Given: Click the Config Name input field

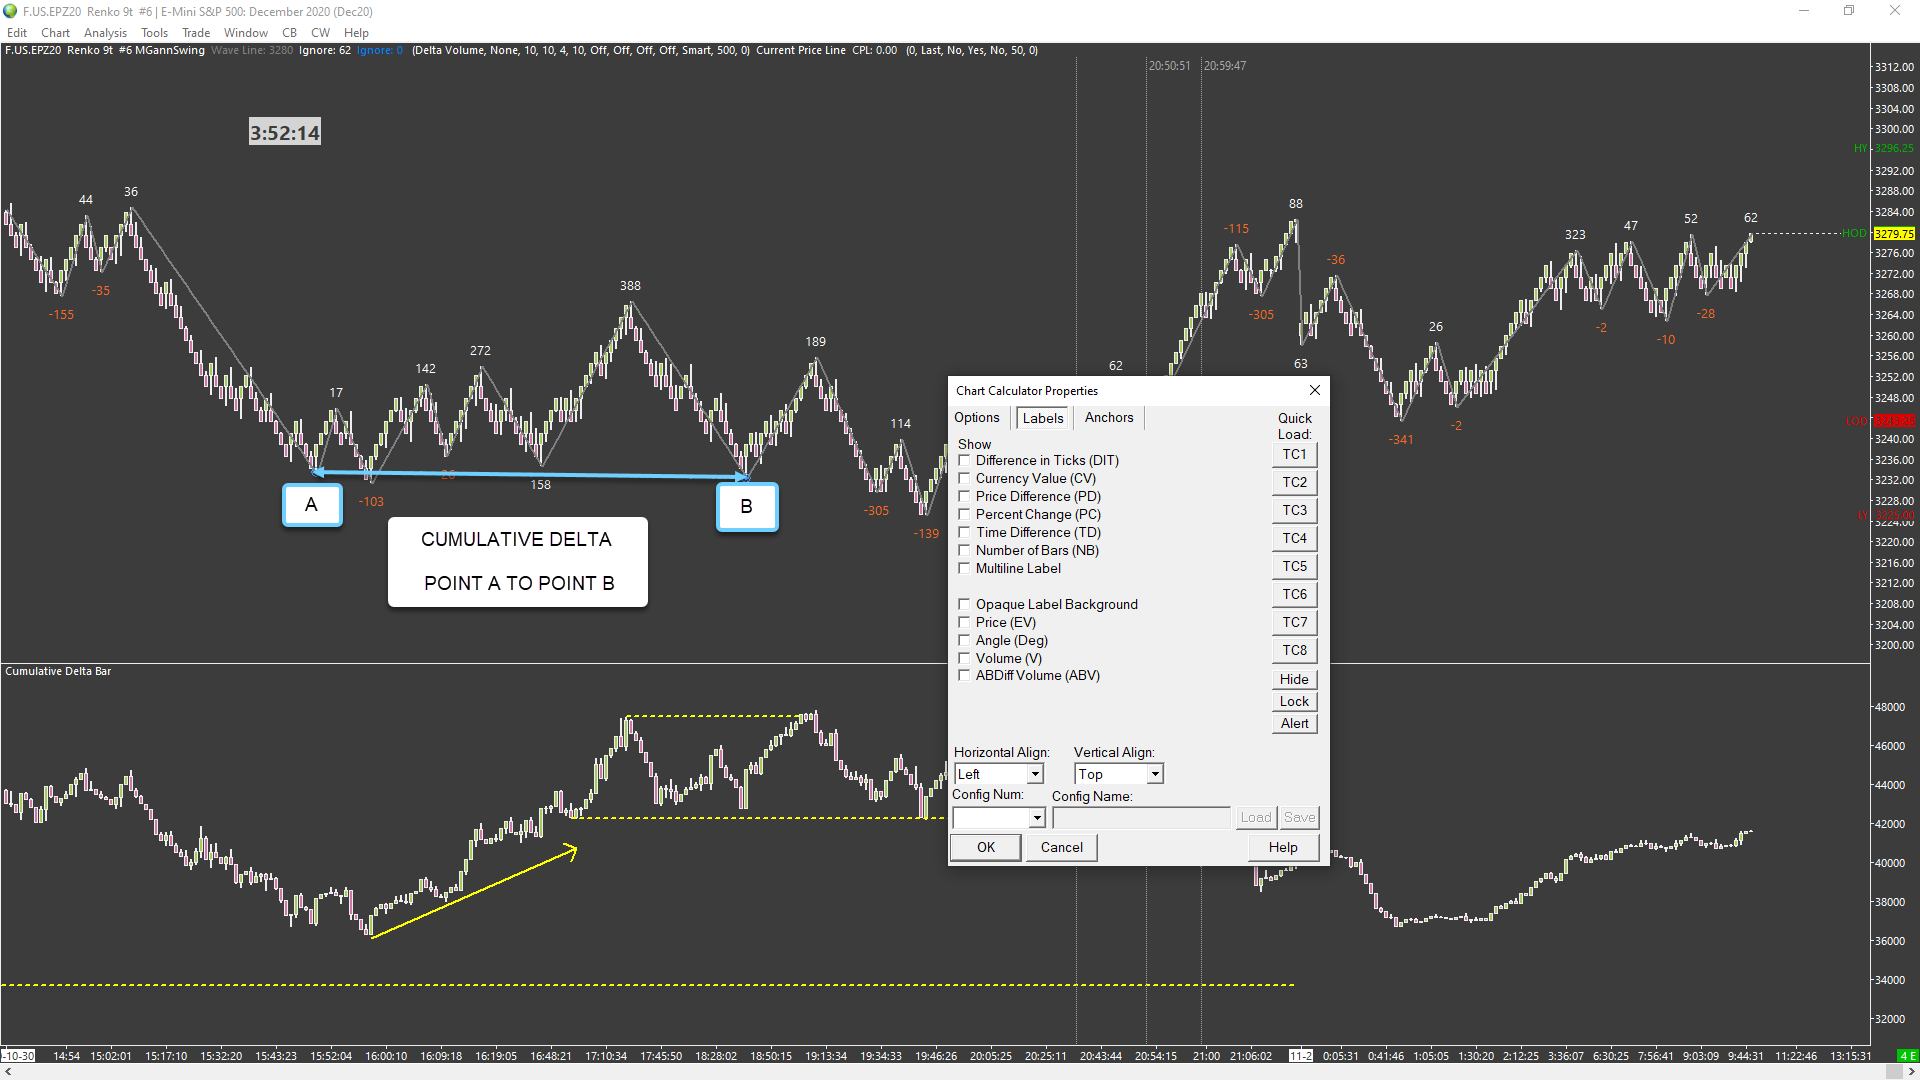Looking at the screenshot, I should (1140, 818).
